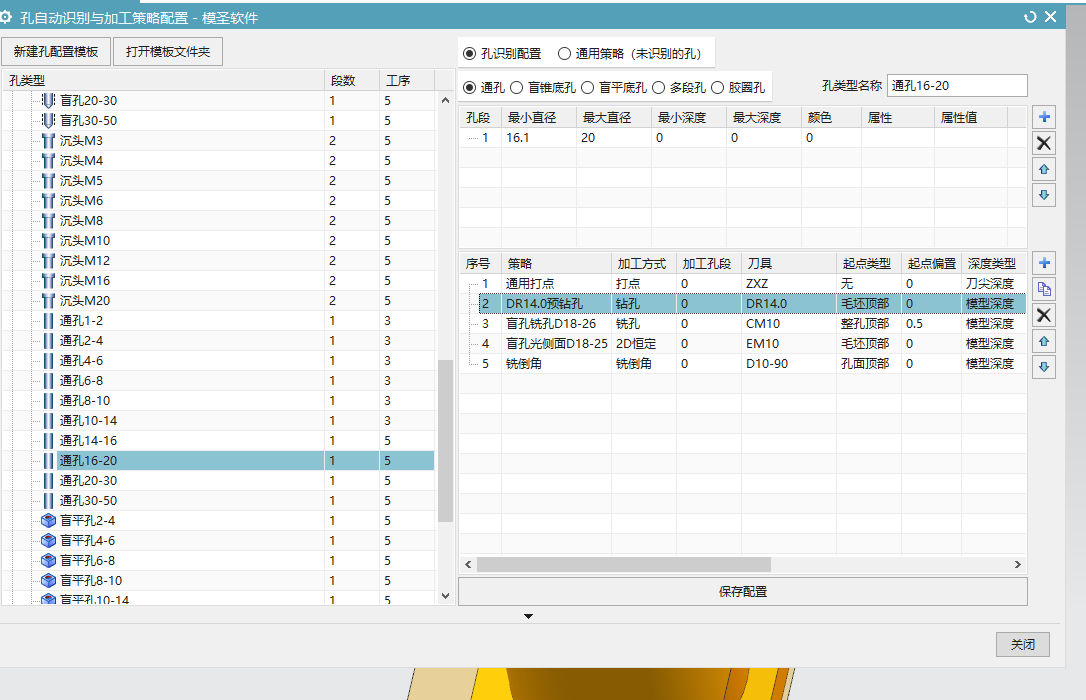Click the icon of 盲孔30-50
Screen dimensions: 1086x700
(x=48, y=120)
